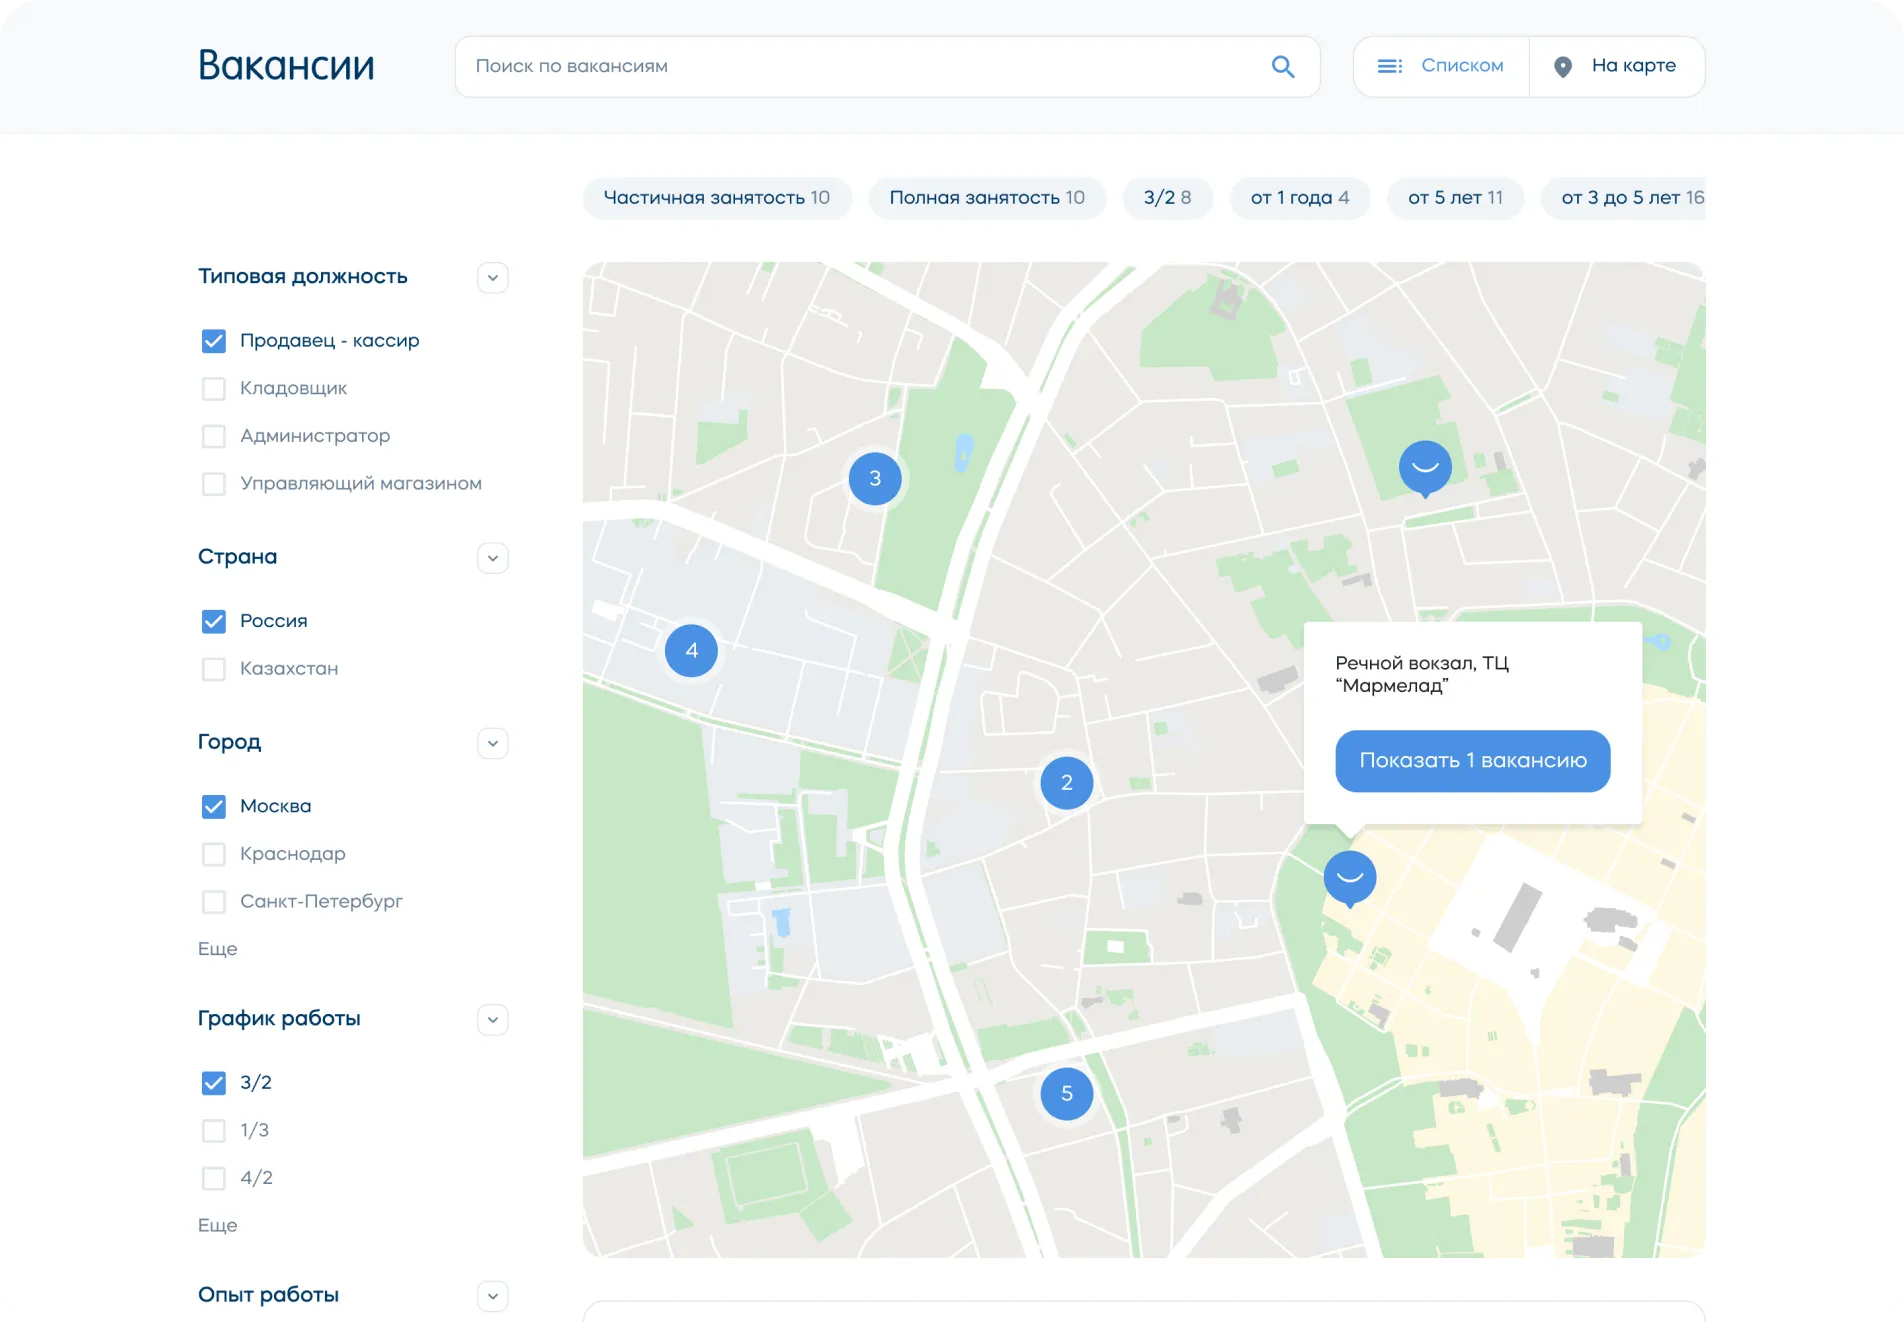This screenshot has height=1322, width=1904.
Task: Open the map cluster marker numbered 4
Action: (691, 651)
